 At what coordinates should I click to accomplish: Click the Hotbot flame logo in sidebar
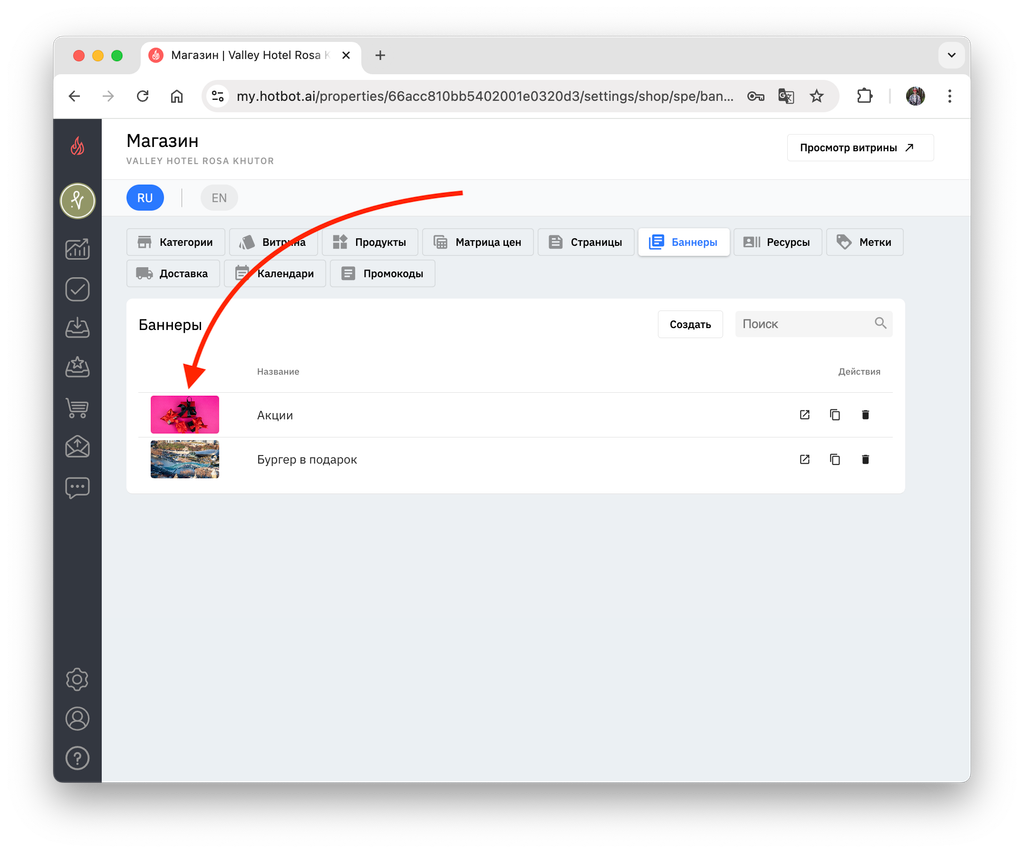pos(77,146)
